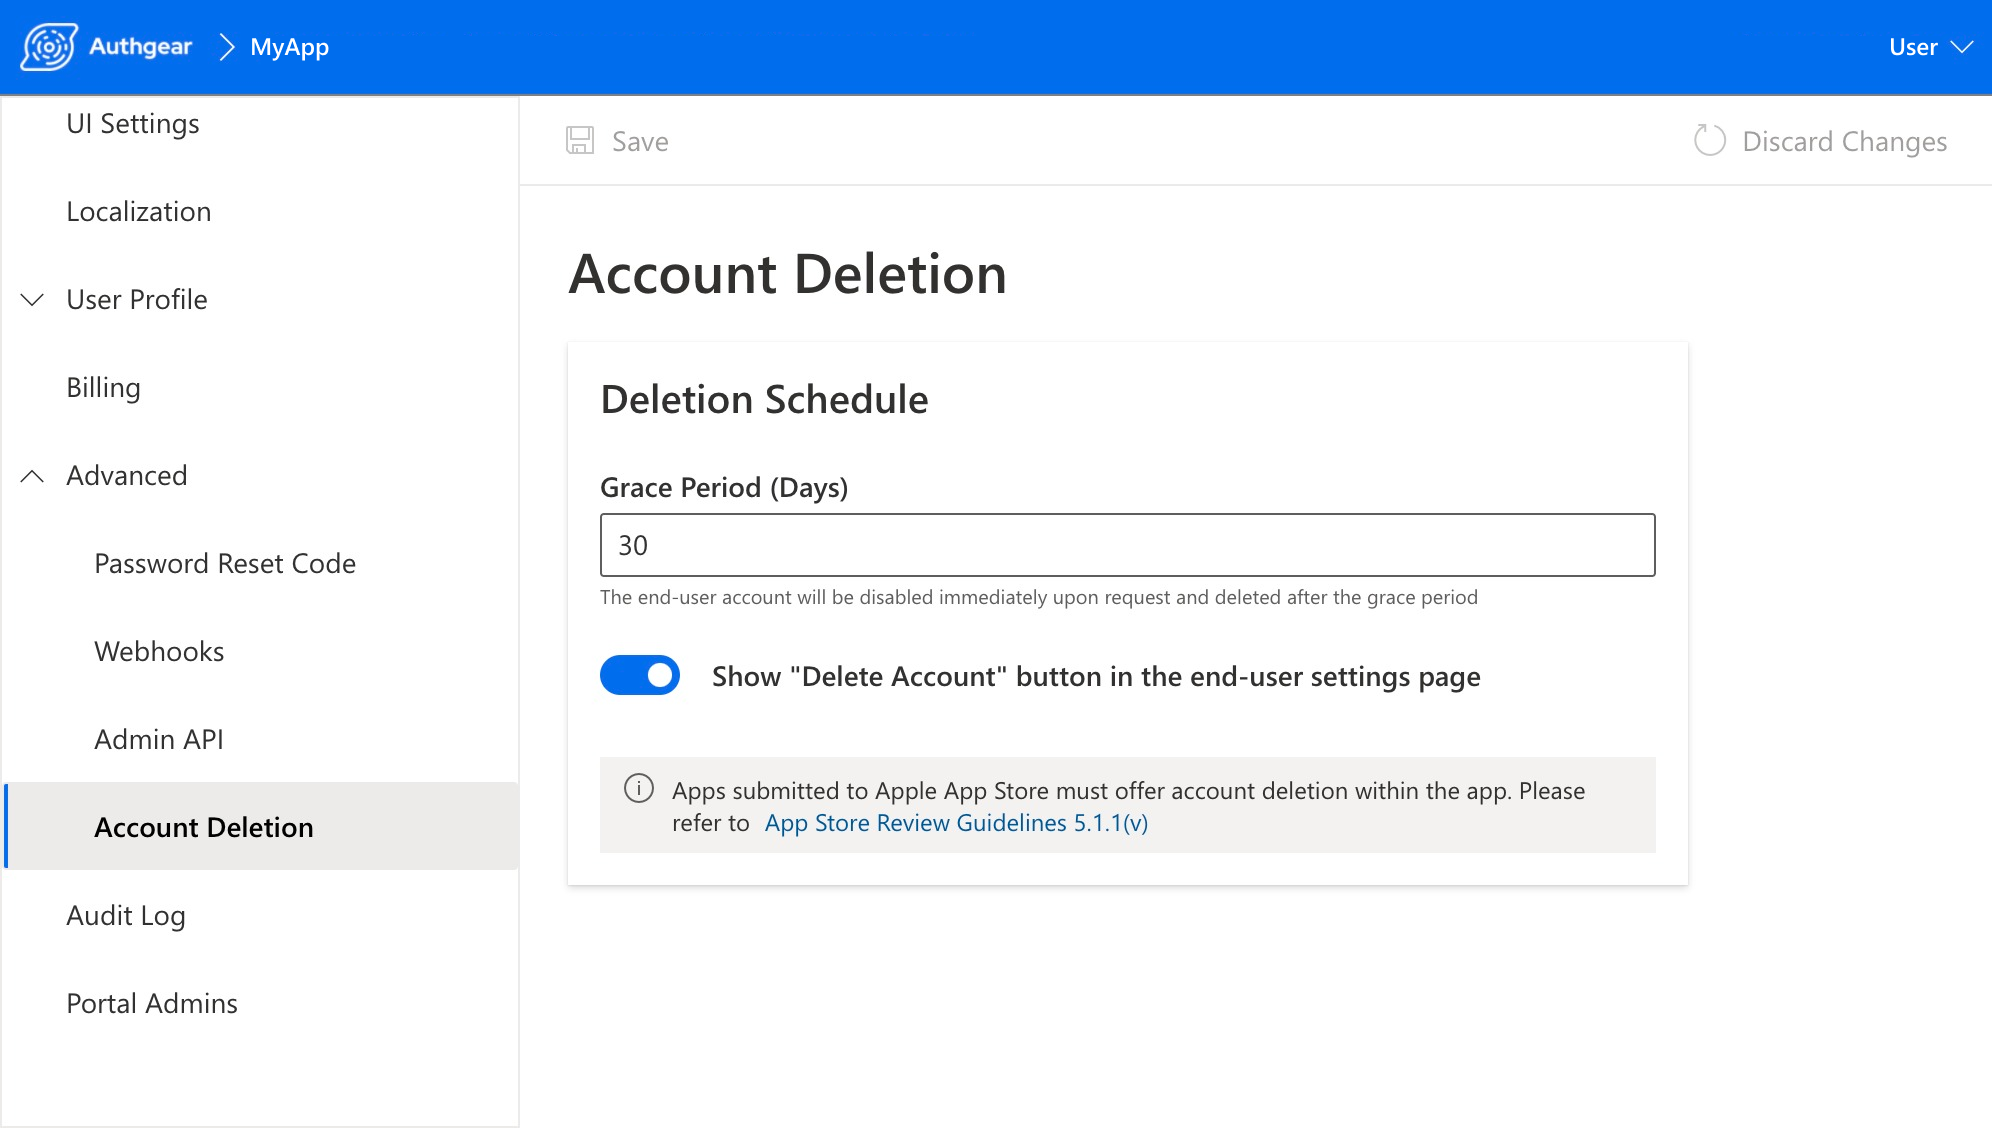Screen dimensions: 1992x1128
Task: Open App Store Review Guidelines link
Action: [956, 823]
